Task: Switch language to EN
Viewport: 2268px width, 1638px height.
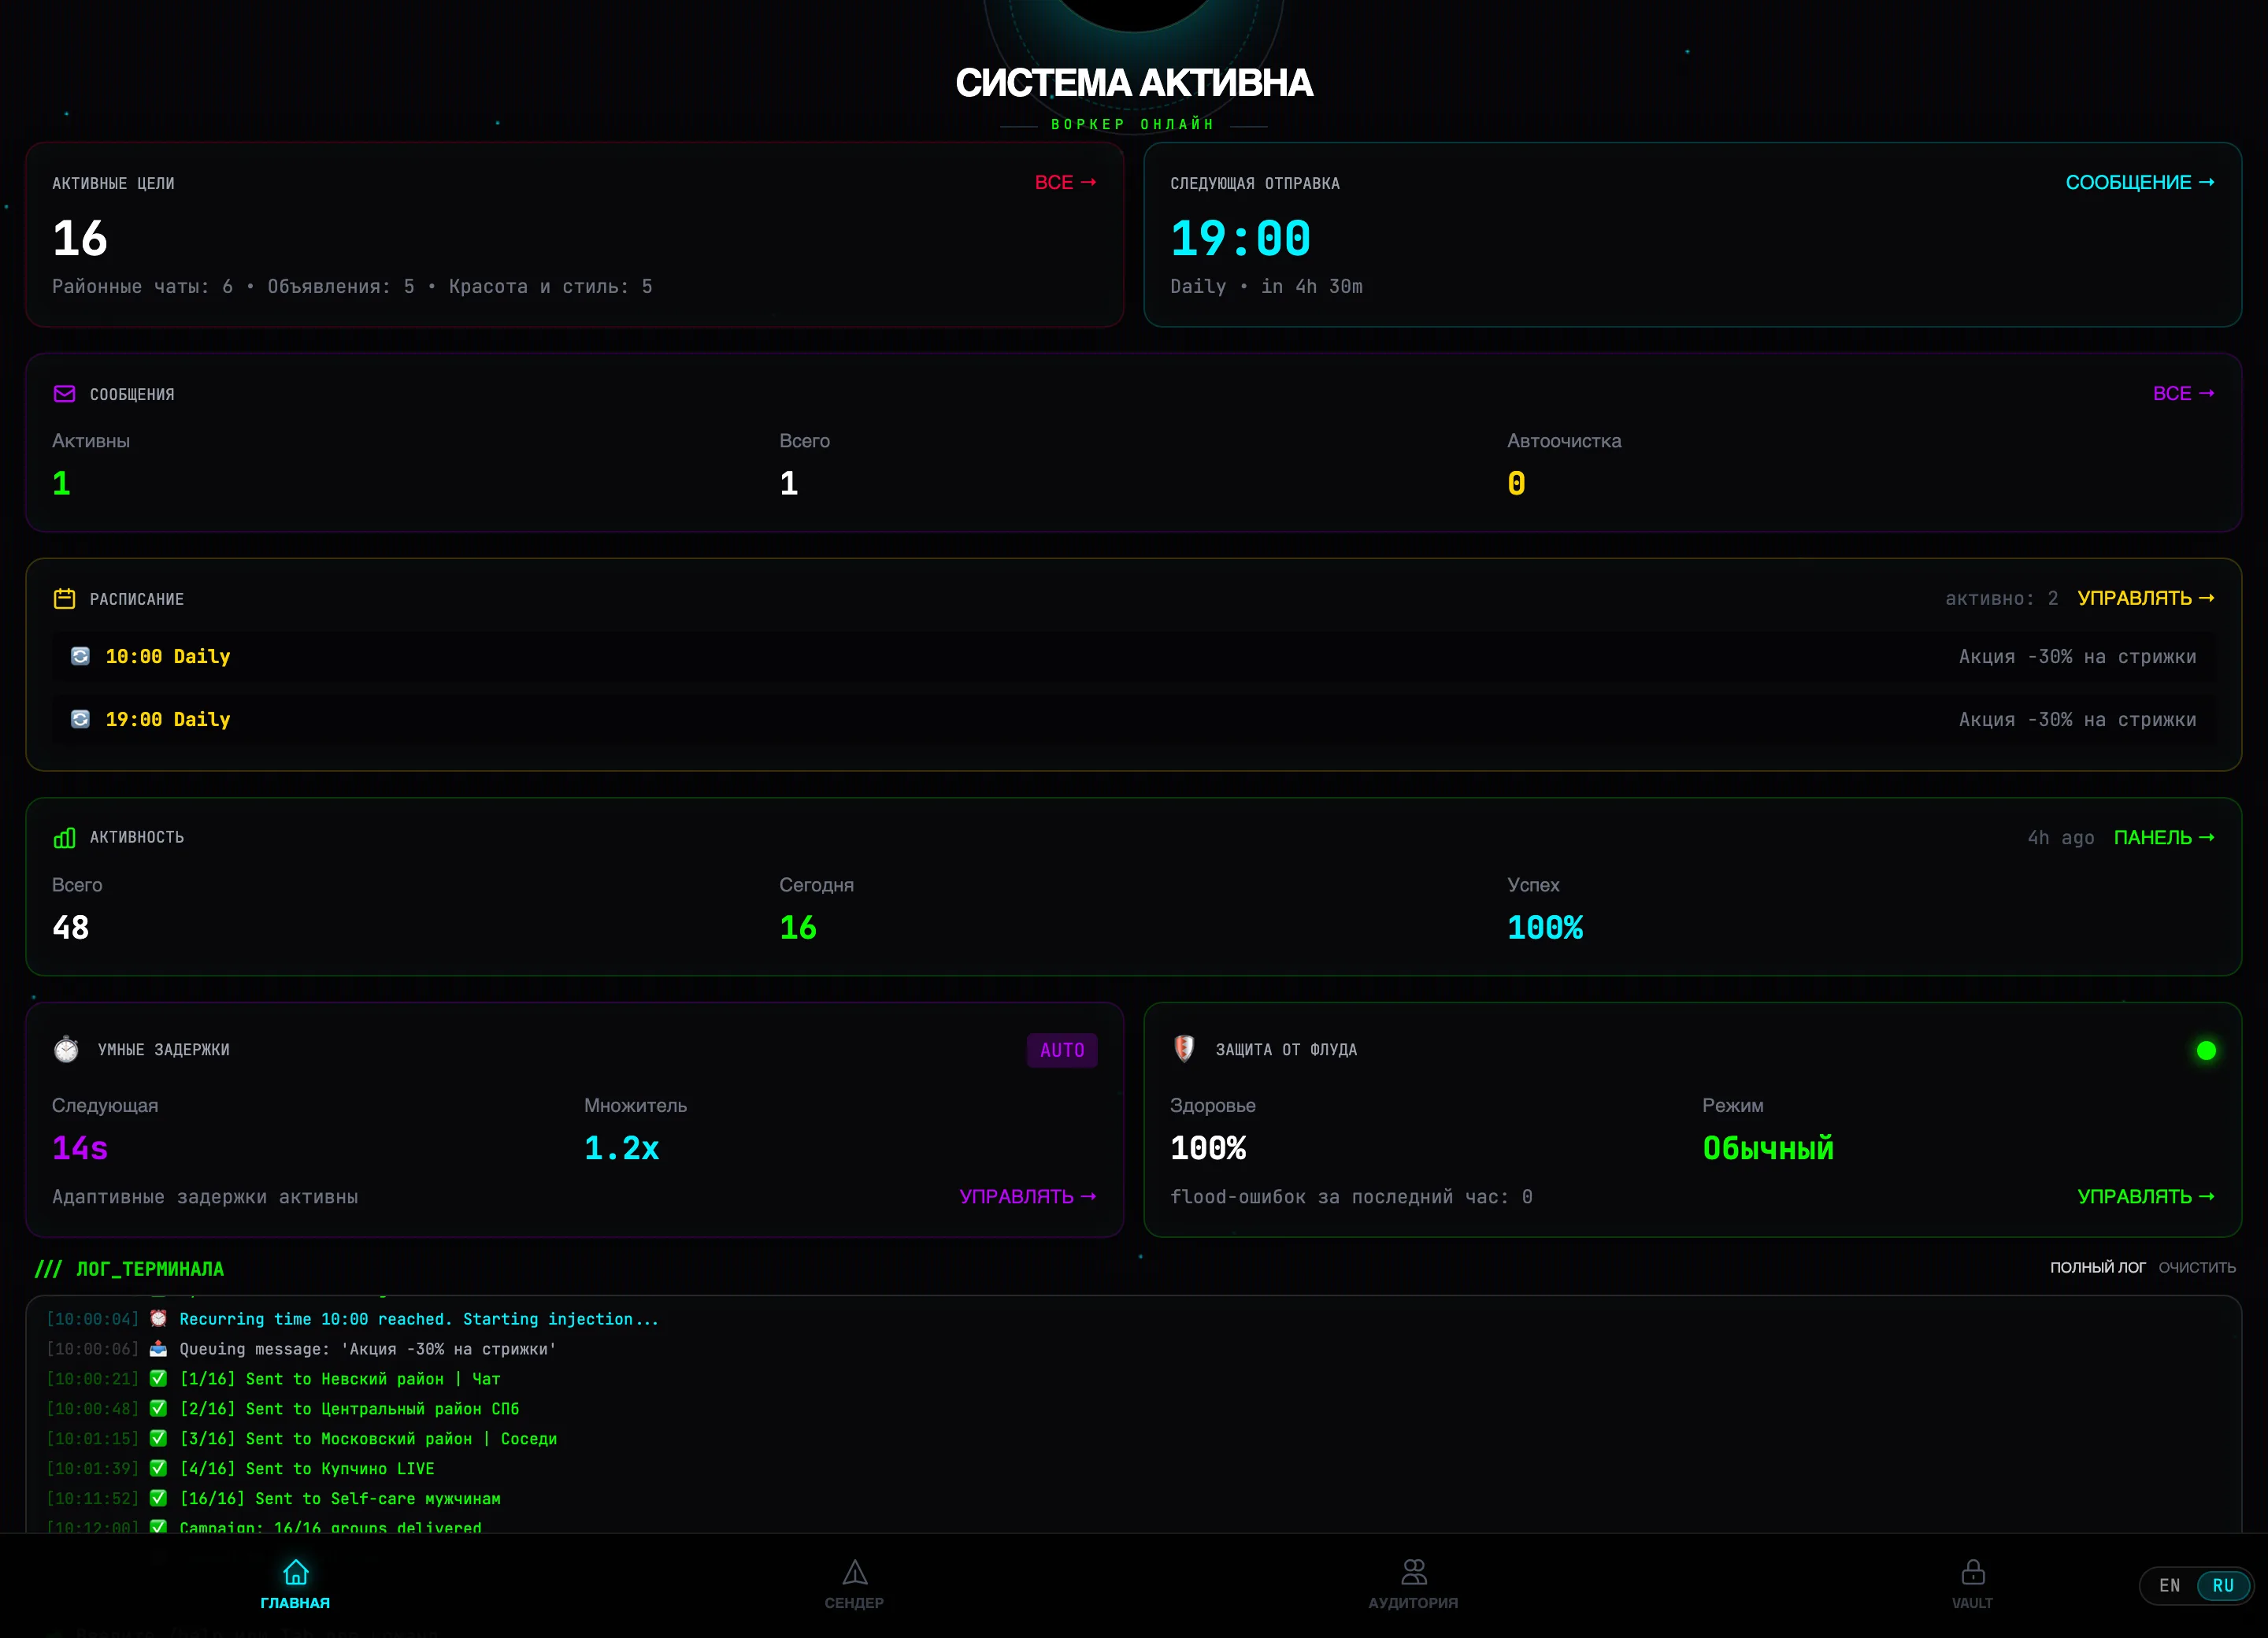Action: pos(2169,1585)
